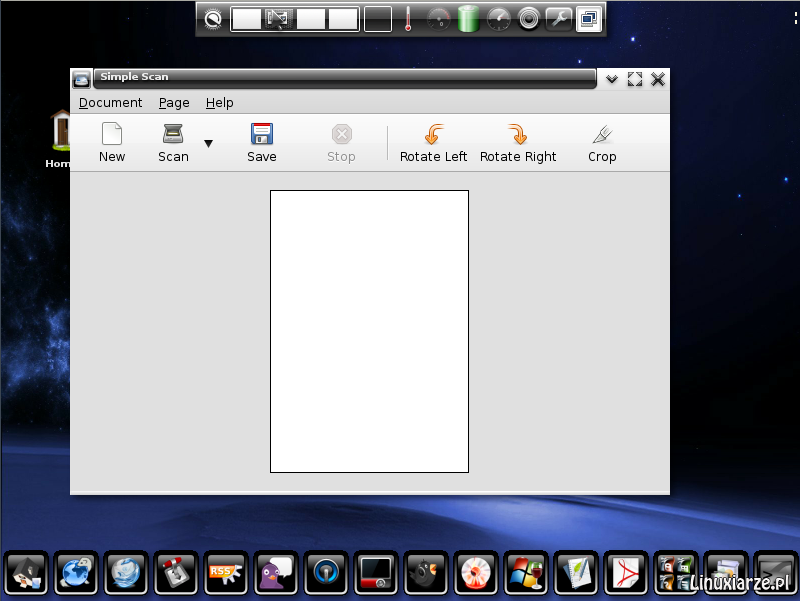This screenshot has width=800, height=601.
Task: Start scanning with the Scan icon
Action: point(172,141)
